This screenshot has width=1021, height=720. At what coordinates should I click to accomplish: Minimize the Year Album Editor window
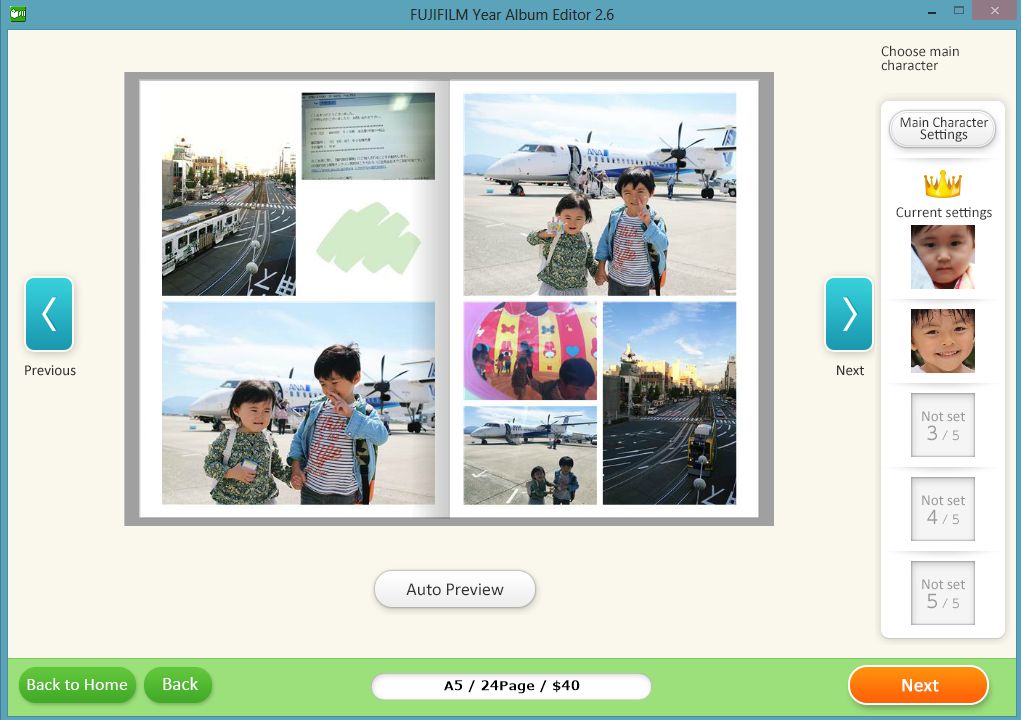(932, 11)
